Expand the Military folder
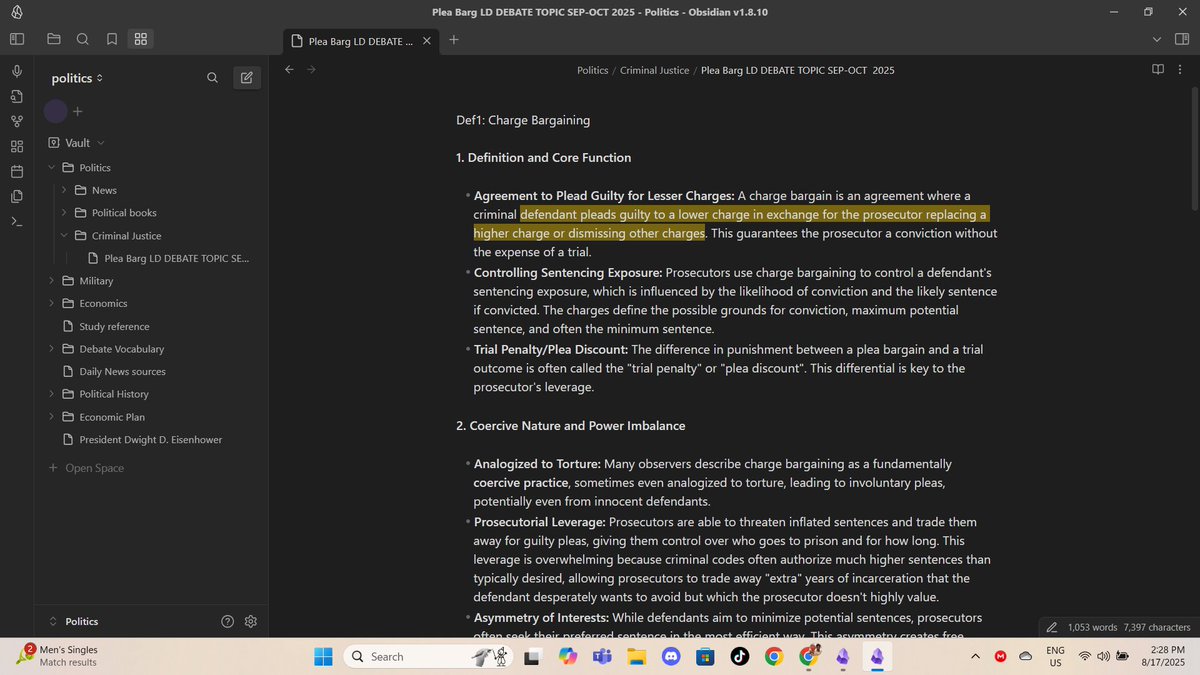Viewport: 1200px width, 675px height. 52,281
